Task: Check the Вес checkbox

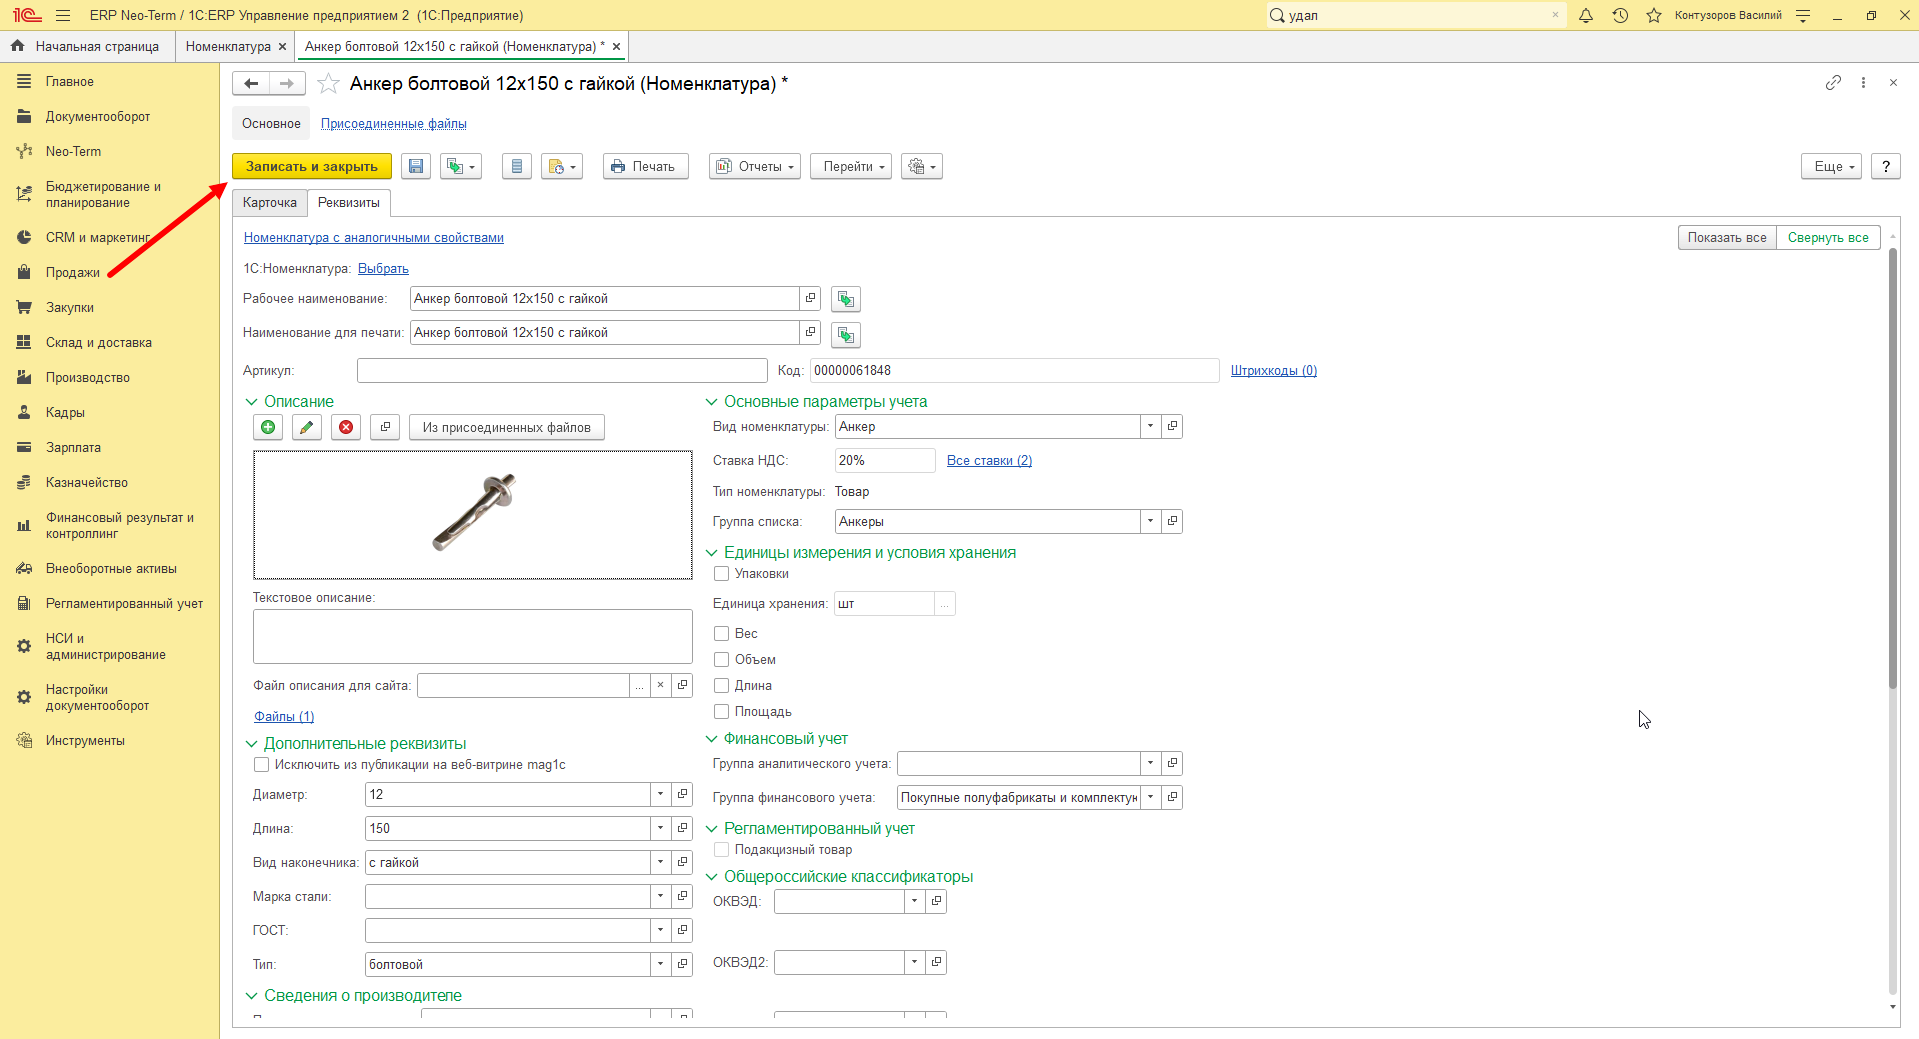Action: [721, 634]
